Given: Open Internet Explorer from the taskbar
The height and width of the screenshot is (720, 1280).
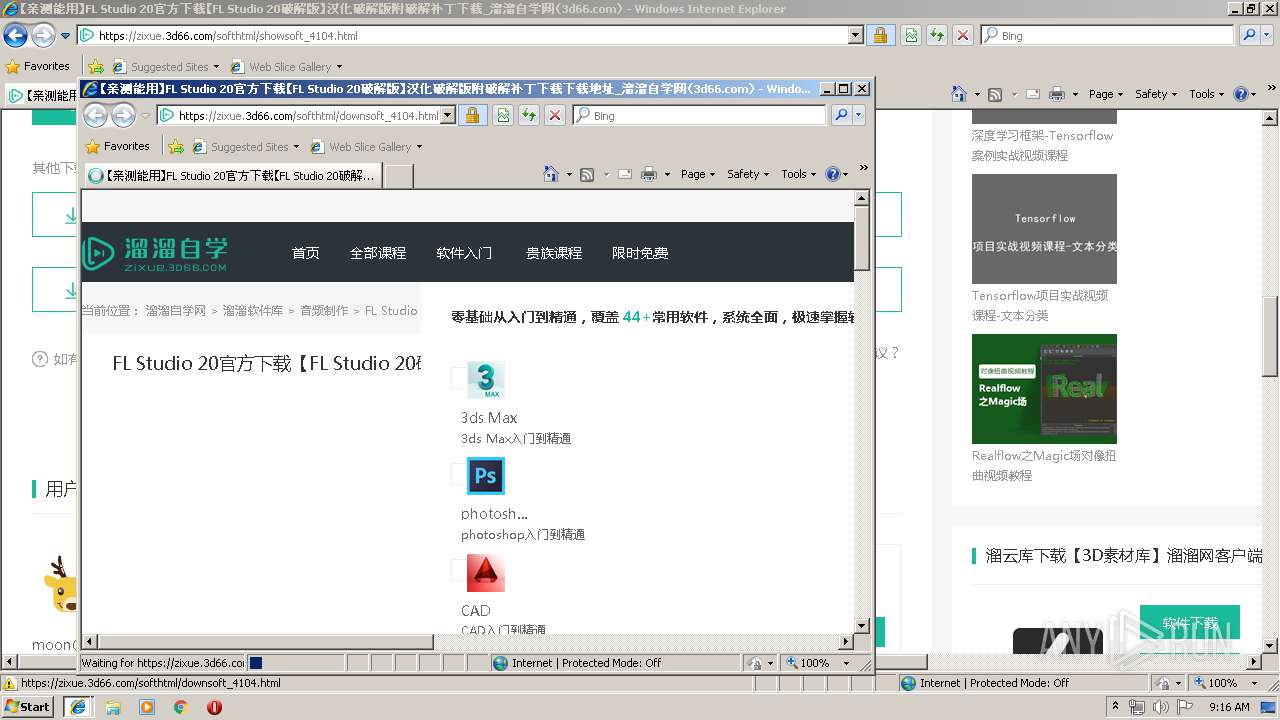Looking at the screenshot, I should pyautogui.click(x=78, y=707).
